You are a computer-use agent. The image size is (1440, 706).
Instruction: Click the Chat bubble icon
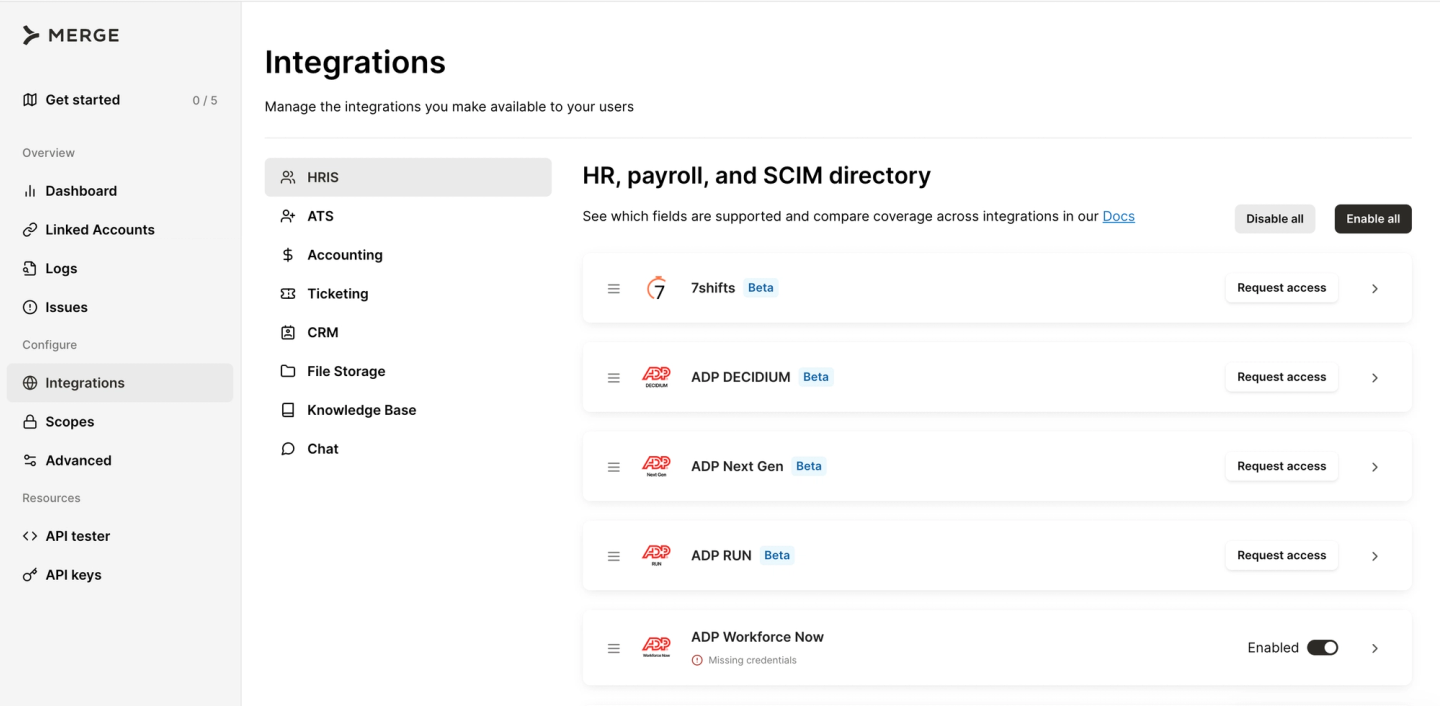(x=288, y=449)
